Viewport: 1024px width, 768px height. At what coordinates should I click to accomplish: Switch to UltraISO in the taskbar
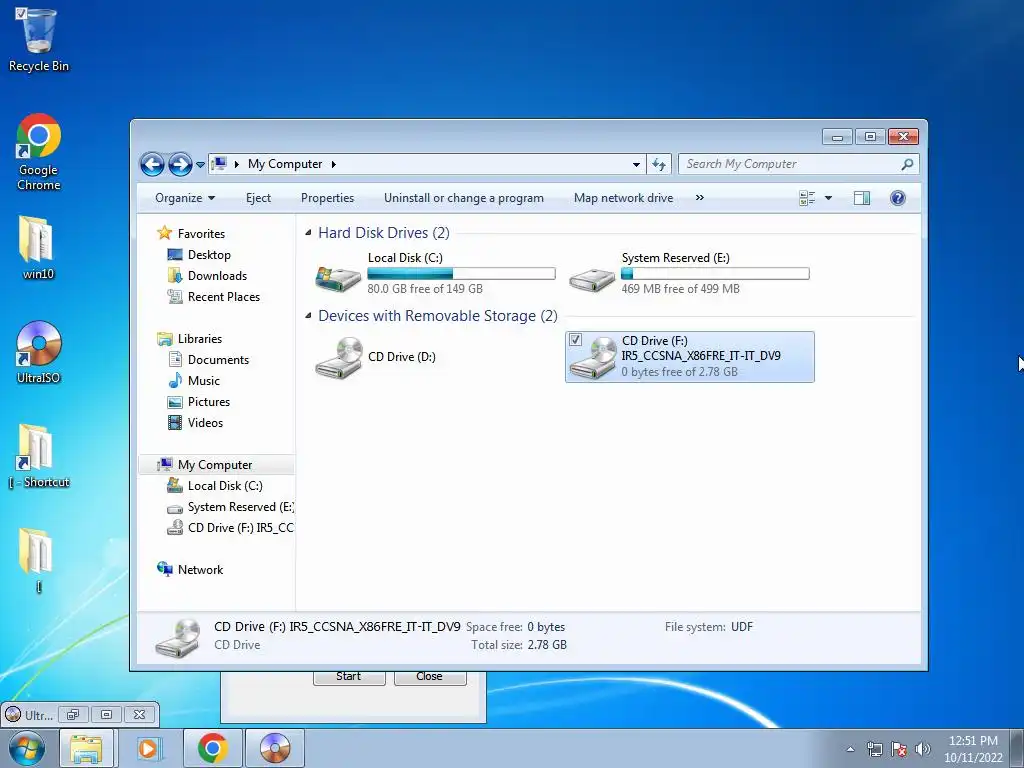point(275,748)
